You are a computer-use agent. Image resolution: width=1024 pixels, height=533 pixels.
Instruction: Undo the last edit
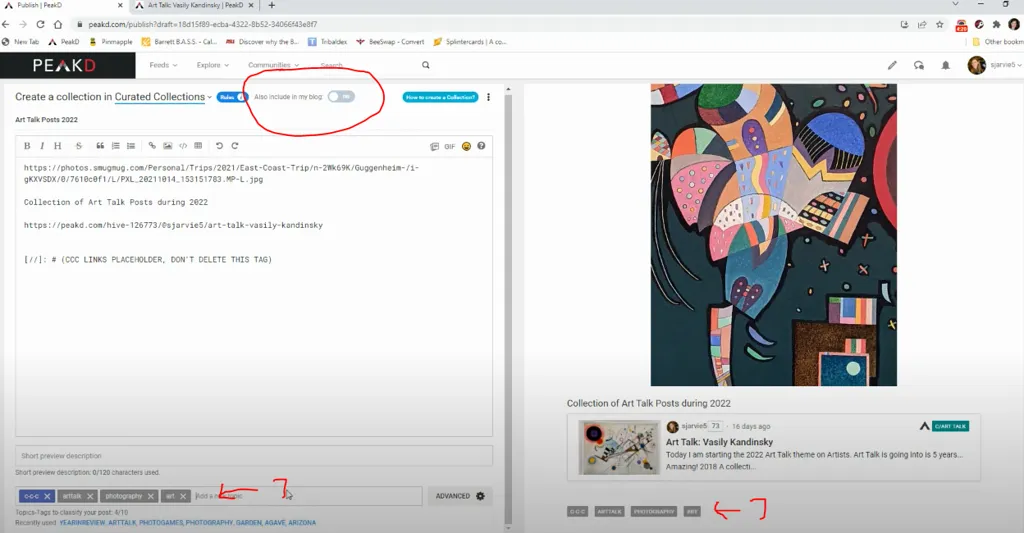coord(219,146)
